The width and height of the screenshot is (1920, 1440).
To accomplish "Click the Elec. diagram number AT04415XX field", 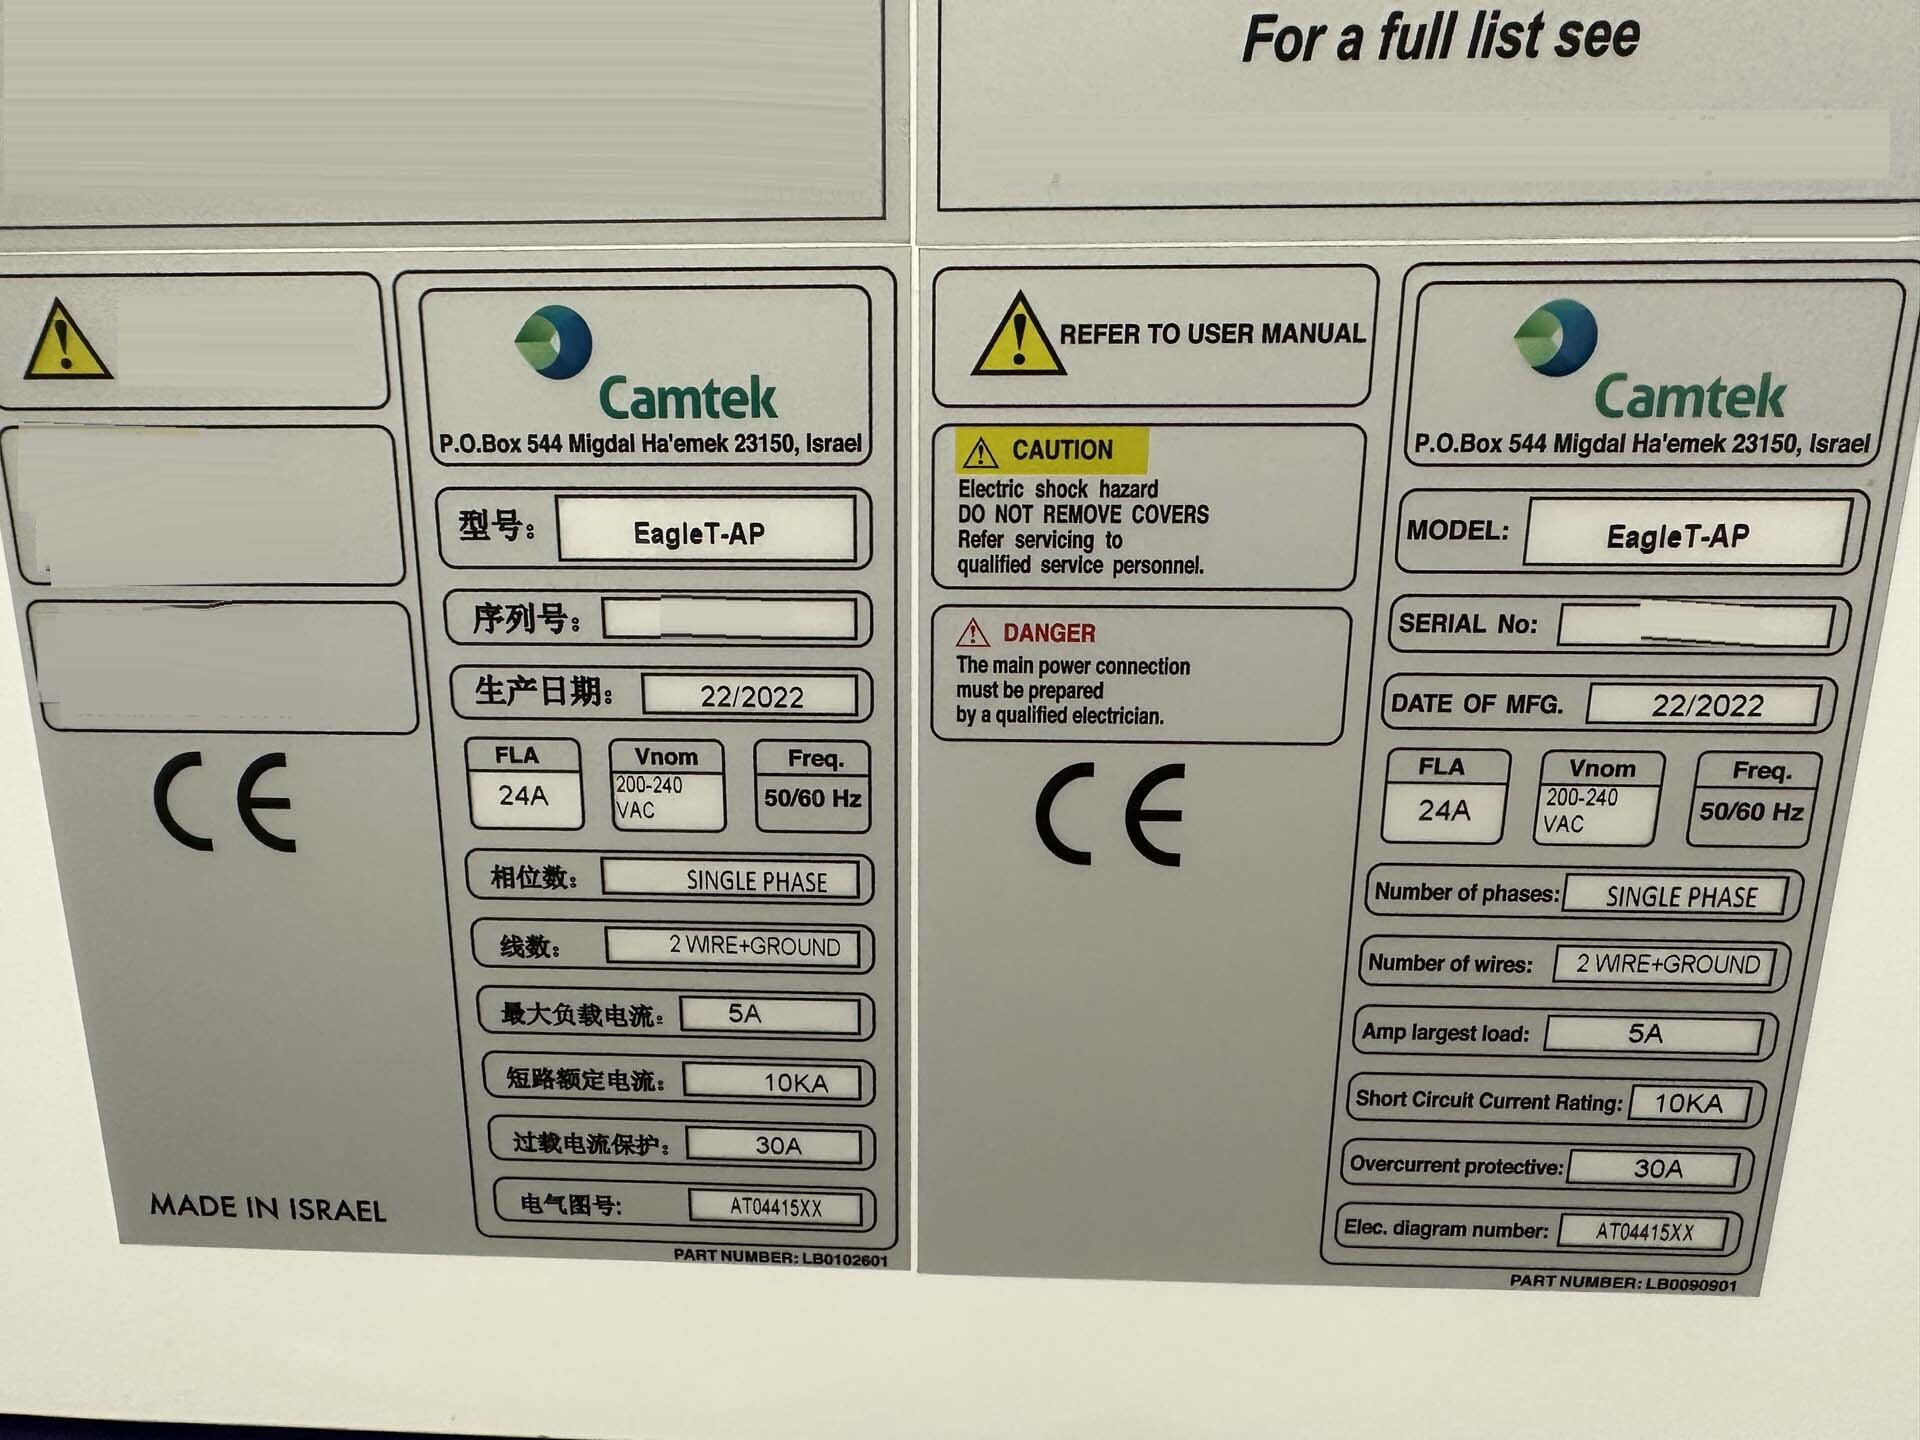I will coord(1643,1232).
